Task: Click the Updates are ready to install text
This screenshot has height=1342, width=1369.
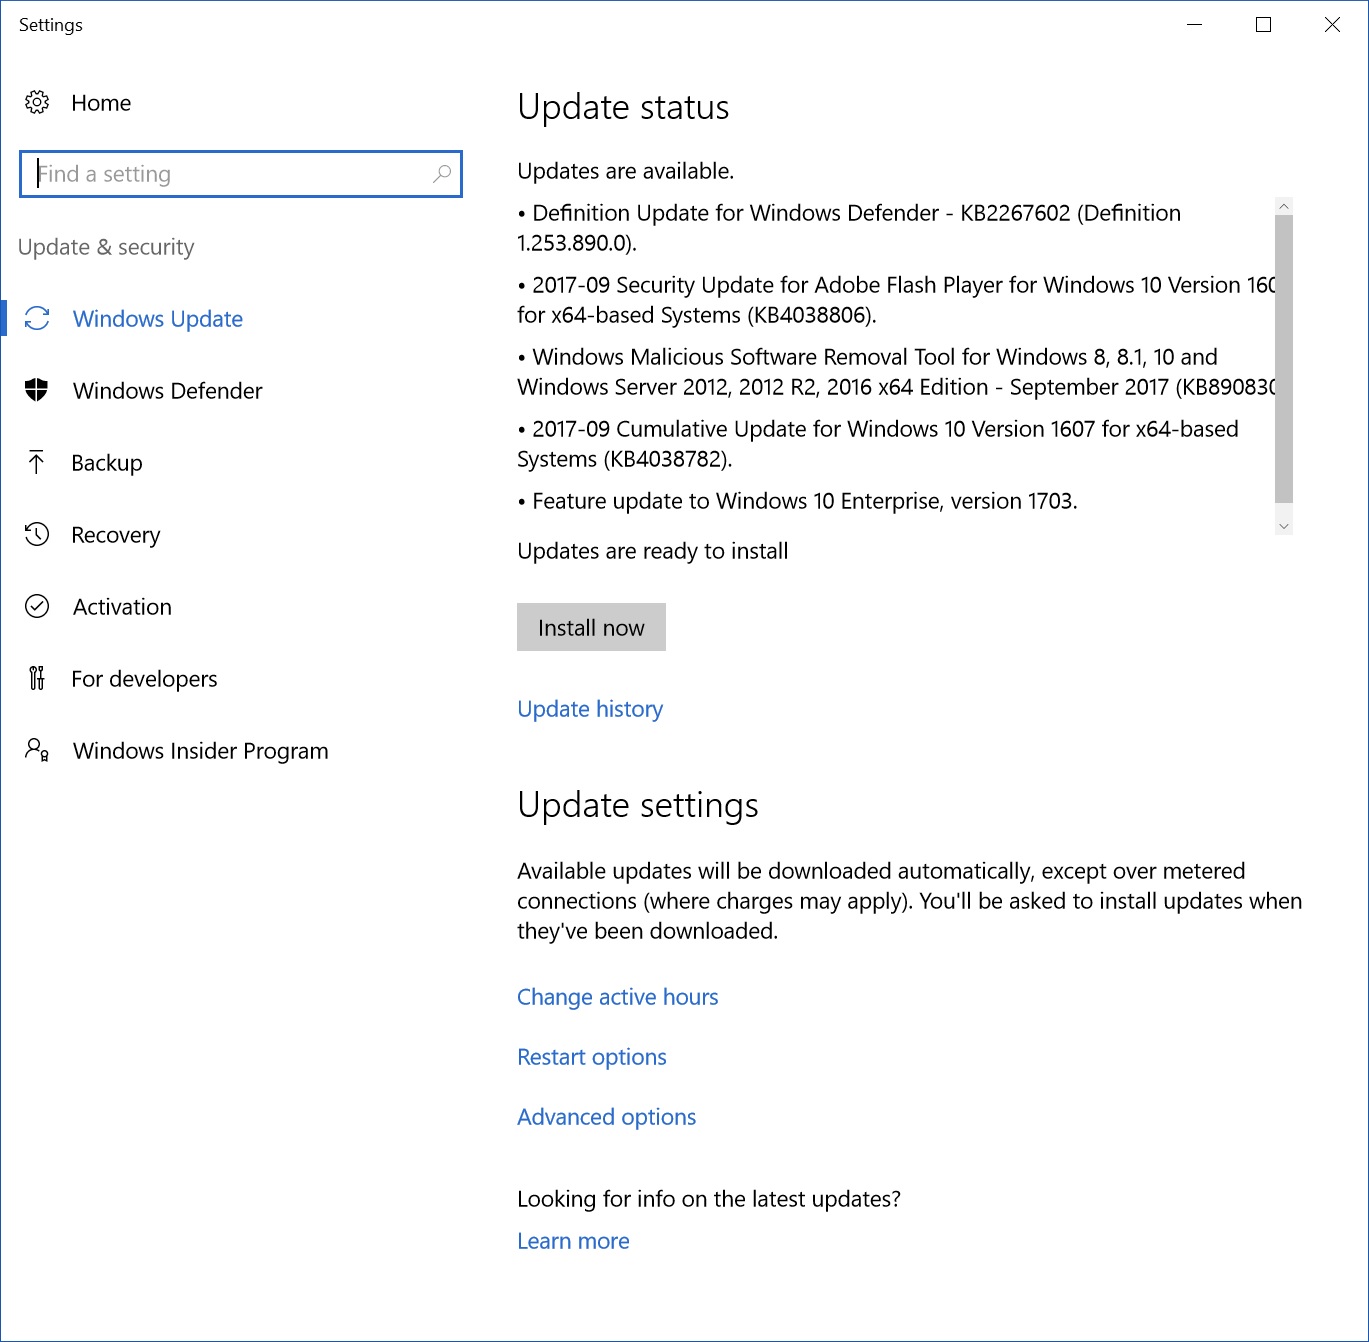Action: click(x=652, y=551)
